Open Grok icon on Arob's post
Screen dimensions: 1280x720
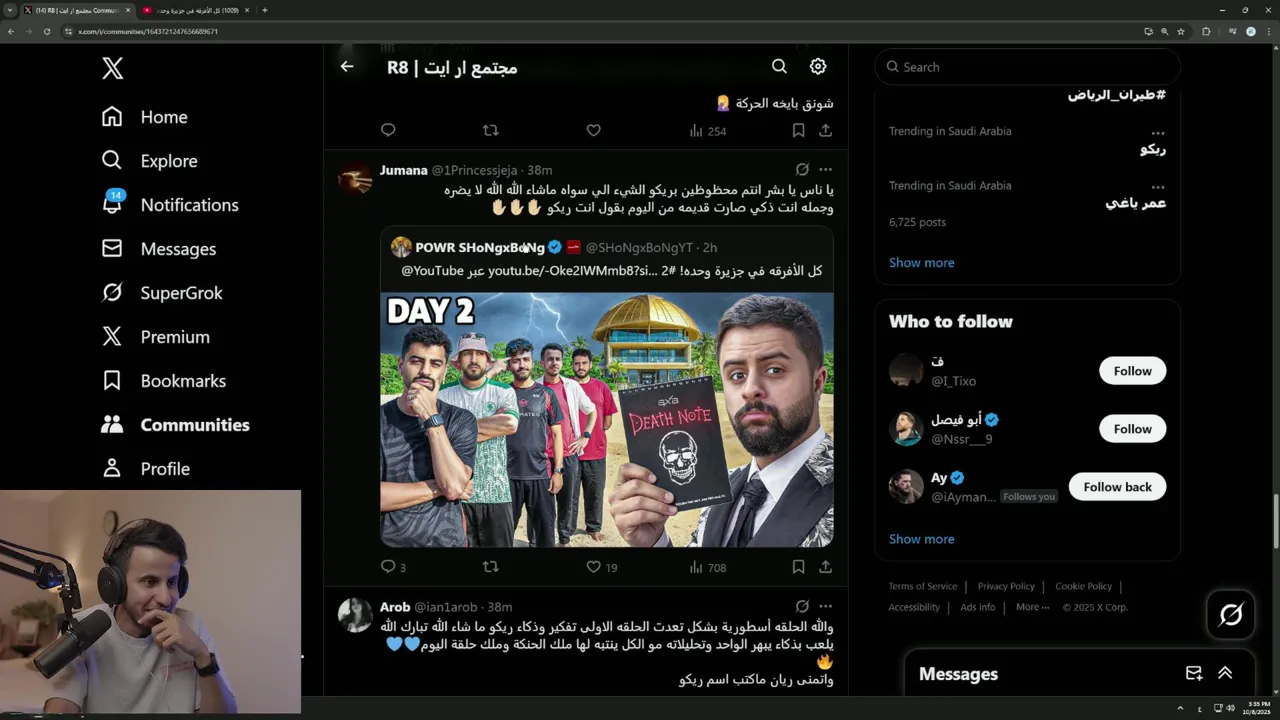click(802, 606)
